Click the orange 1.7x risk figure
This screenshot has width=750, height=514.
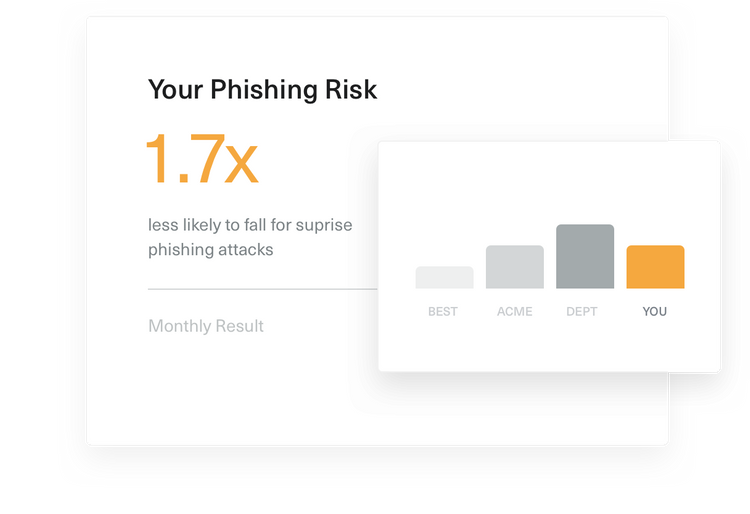tap(202, 159)
